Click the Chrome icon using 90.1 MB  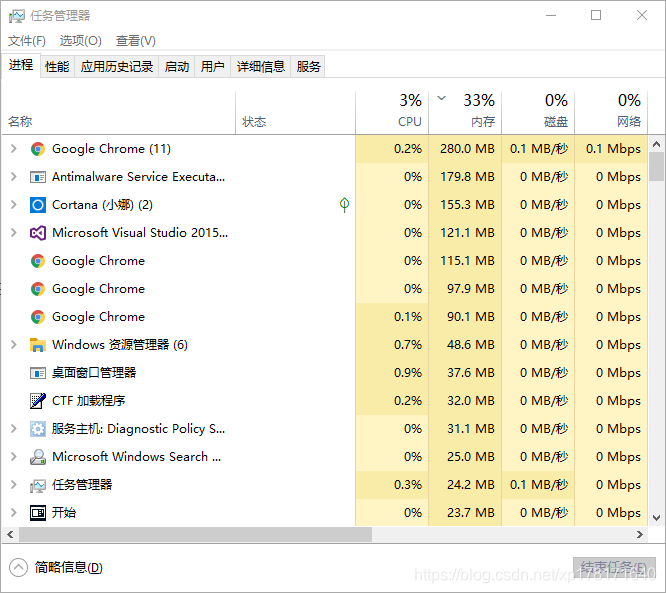(38, 317)
